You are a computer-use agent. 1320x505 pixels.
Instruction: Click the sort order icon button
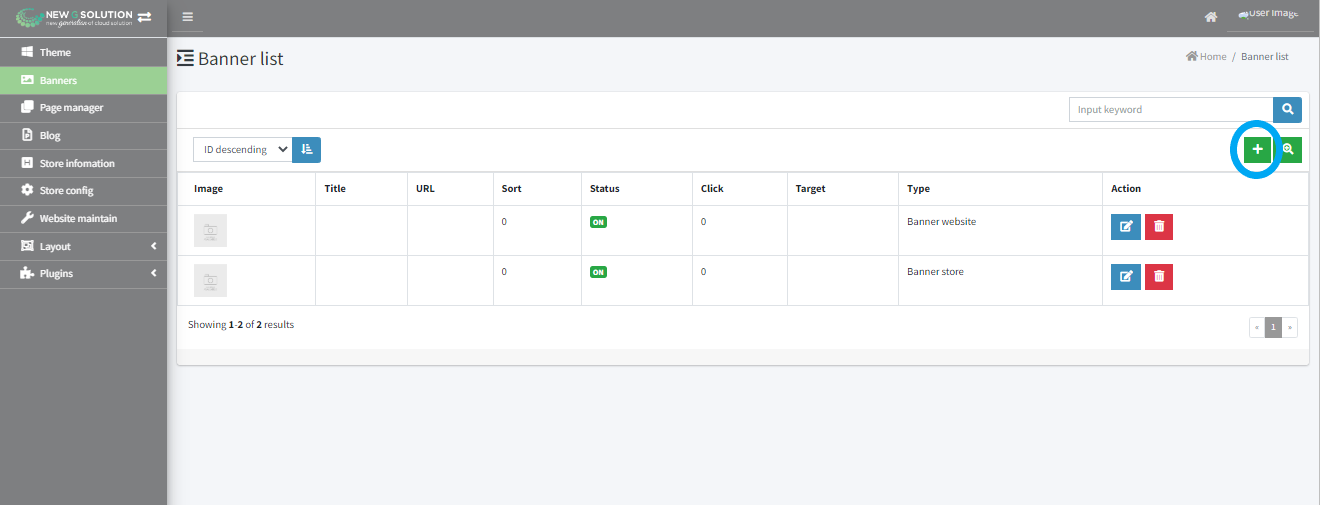click(x=306, y=150)
